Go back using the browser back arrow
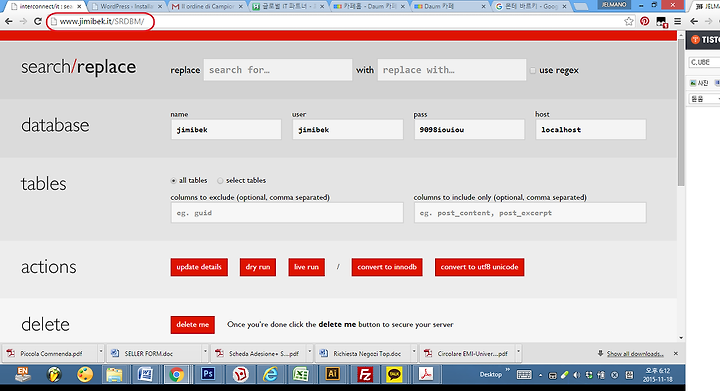 [x=8, y=21]
